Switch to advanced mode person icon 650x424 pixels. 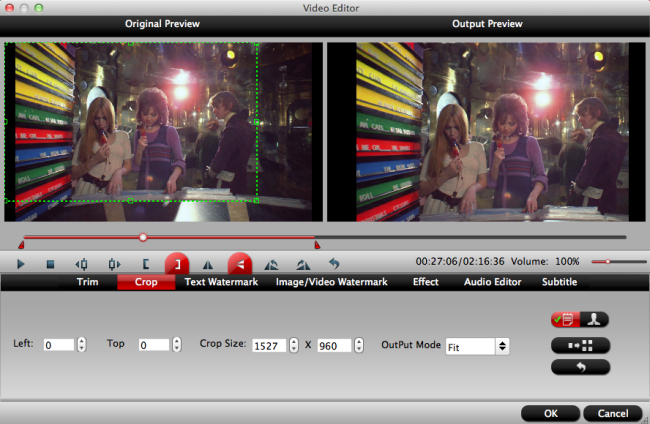[x=594, y=320]
